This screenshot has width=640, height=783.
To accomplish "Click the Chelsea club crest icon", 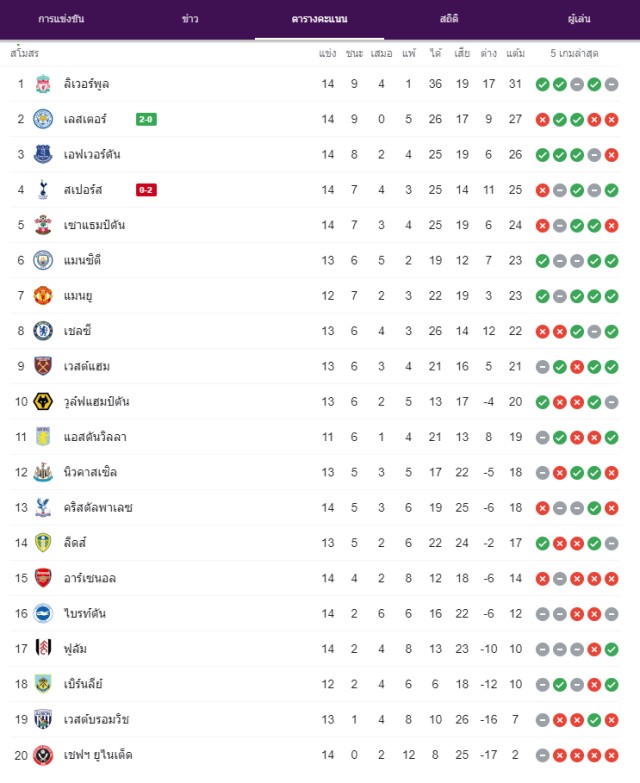I will (x=43, y=331).
